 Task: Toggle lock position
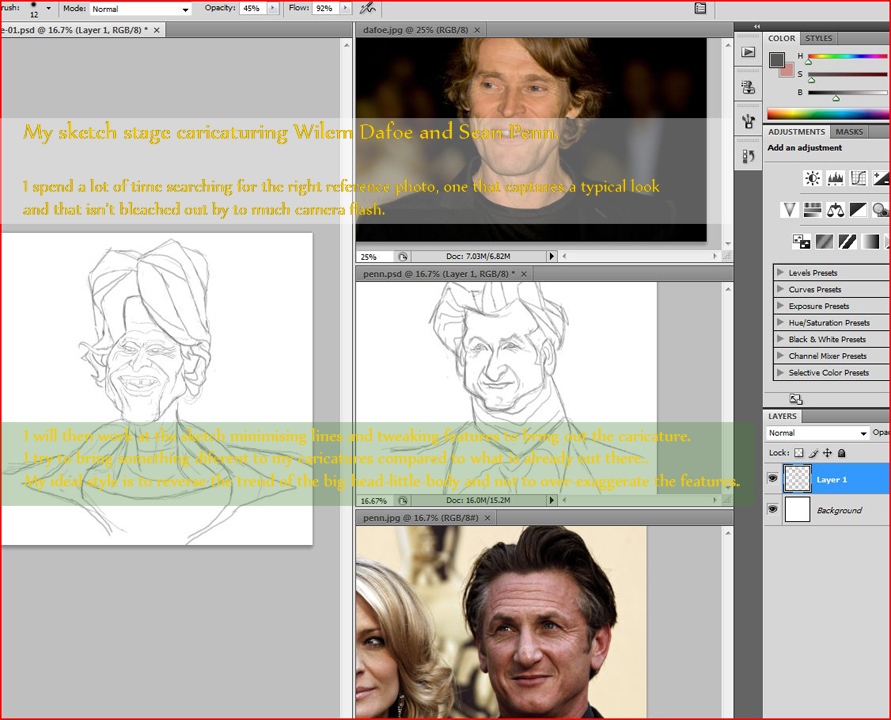827,453
